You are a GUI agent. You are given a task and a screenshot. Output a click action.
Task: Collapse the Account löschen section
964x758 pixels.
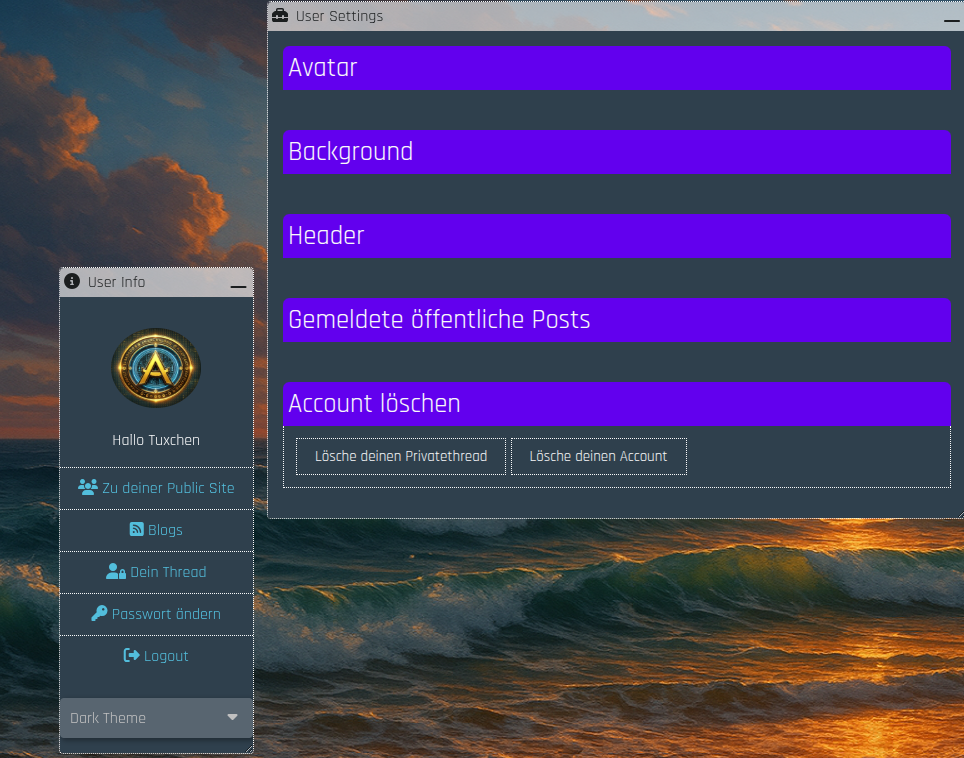617,404
